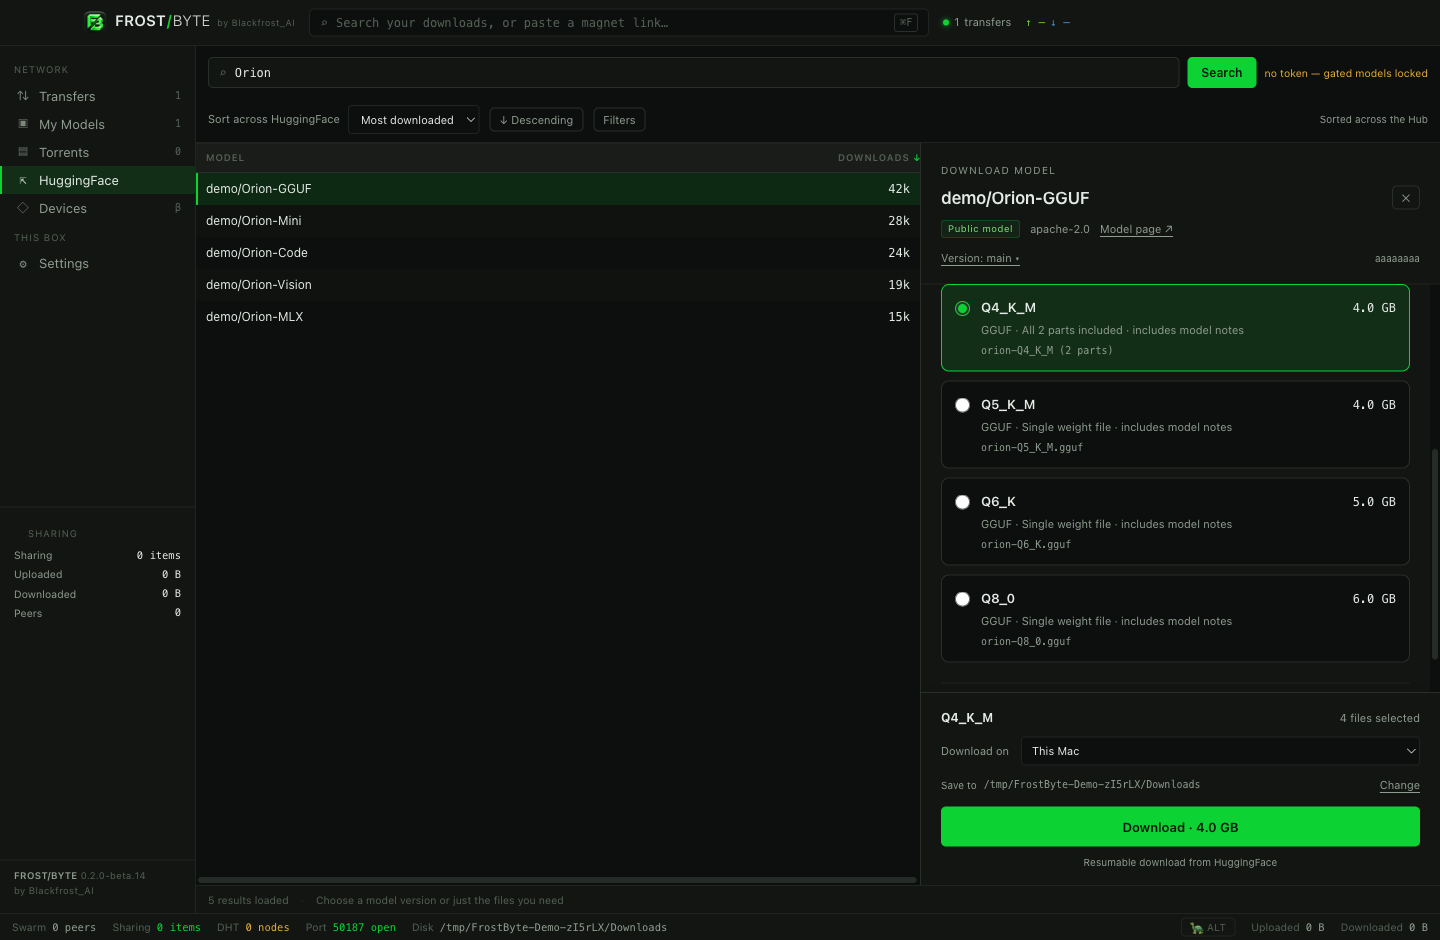Open the Download on This Mac dropdown
Image resolution: width=1440 pixels, height=940 pixels.
[x=1220, y=751]
